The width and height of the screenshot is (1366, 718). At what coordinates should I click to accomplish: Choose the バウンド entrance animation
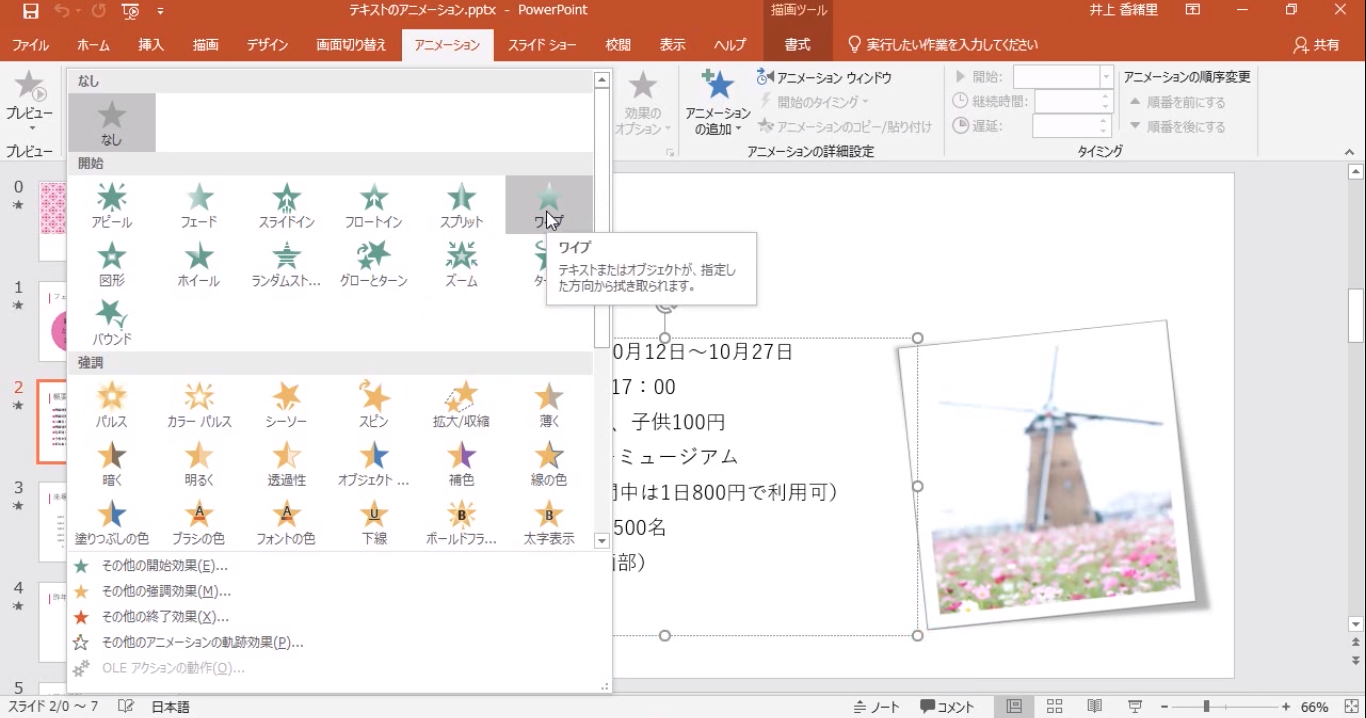(112, 322)
